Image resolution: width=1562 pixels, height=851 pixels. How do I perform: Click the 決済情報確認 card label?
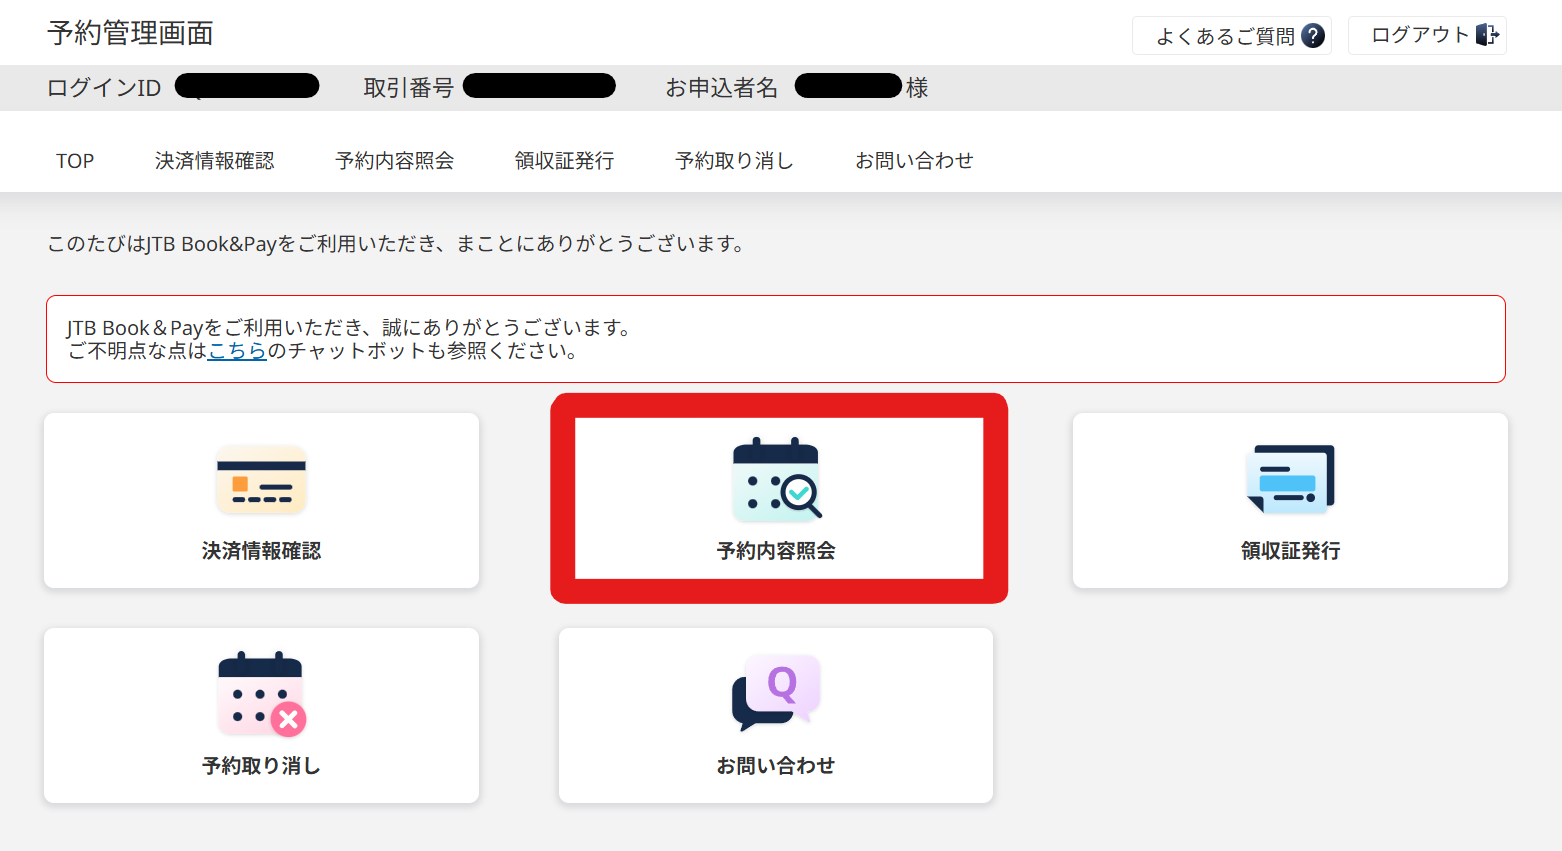[261, 551]
